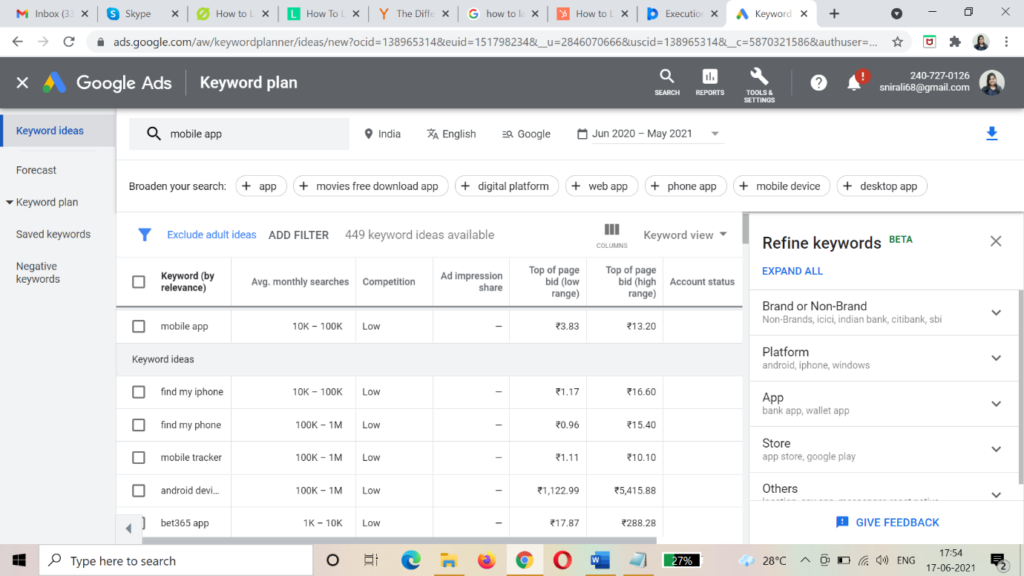Screen dimensions: 1024x576
Task: Change language from English
Action: coord(451,134)
